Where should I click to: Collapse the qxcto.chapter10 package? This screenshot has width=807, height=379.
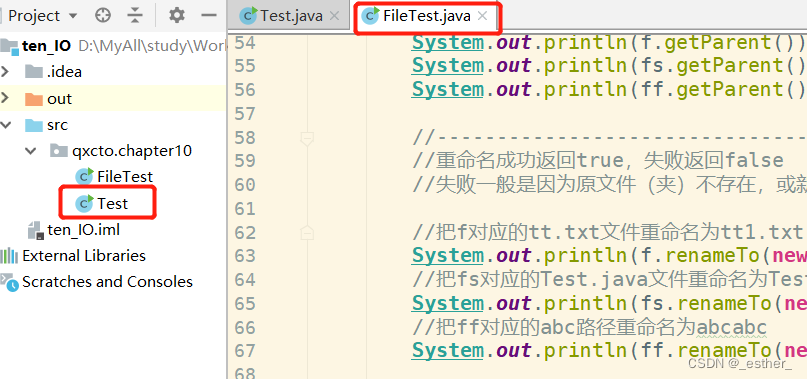click(x=31, y=151)
